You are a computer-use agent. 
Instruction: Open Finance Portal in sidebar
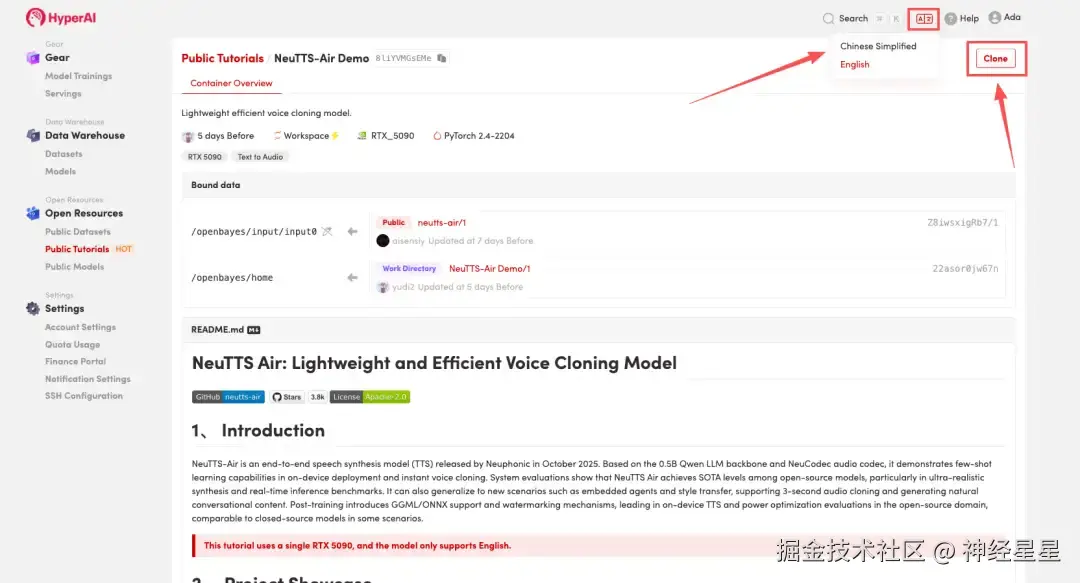[x=76, y=361]
